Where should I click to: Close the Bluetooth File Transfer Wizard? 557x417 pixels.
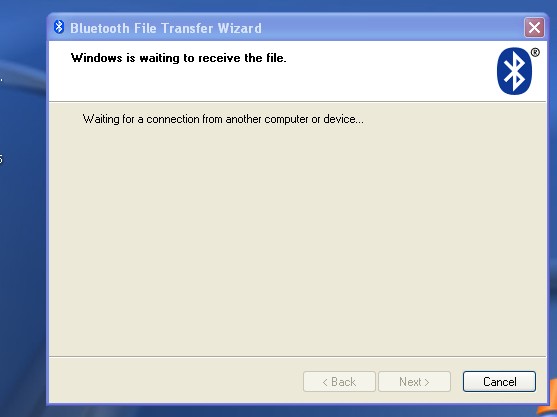coord(534,27)
